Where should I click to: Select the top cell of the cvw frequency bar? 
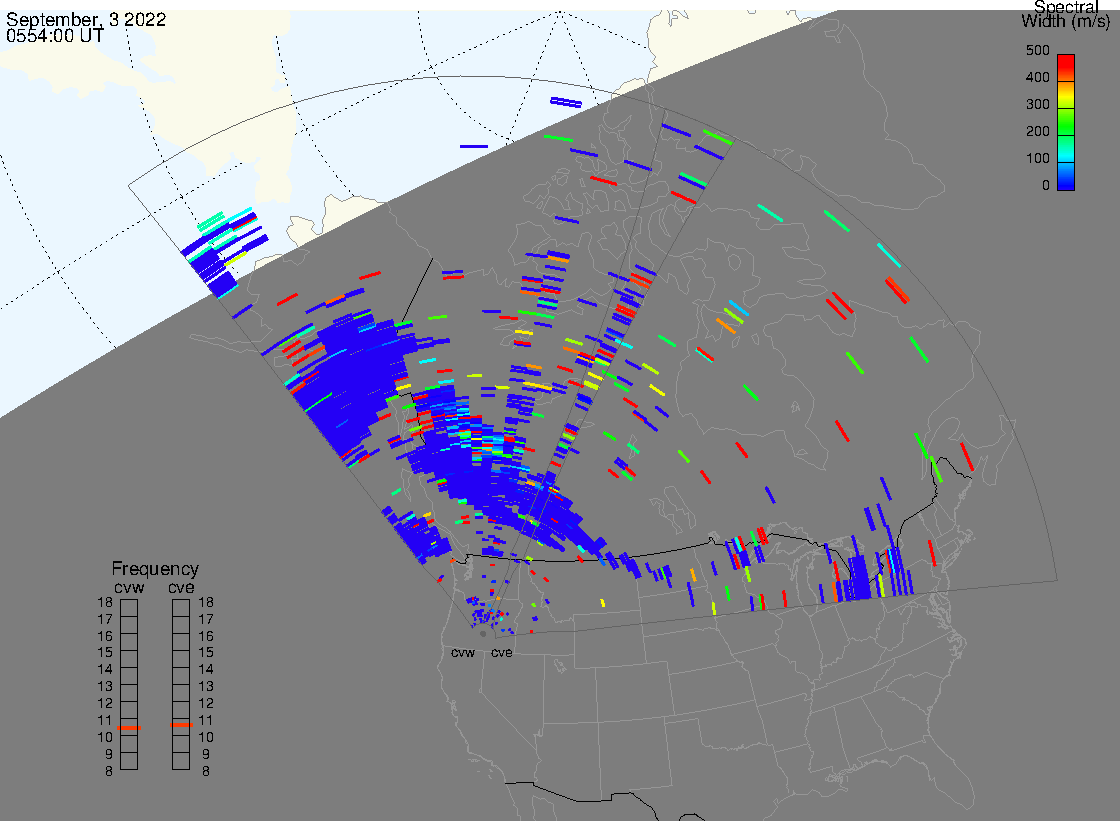129,608
